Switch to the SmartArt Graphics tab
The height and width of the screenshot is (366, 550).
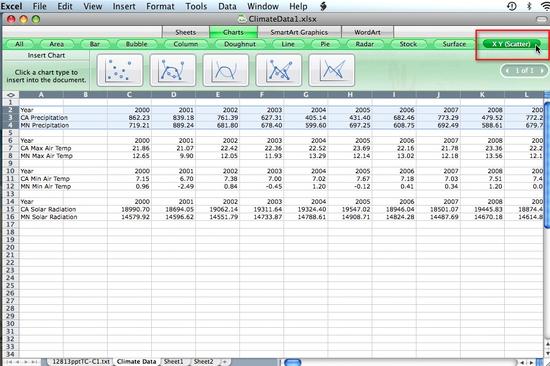pos(299,32)
